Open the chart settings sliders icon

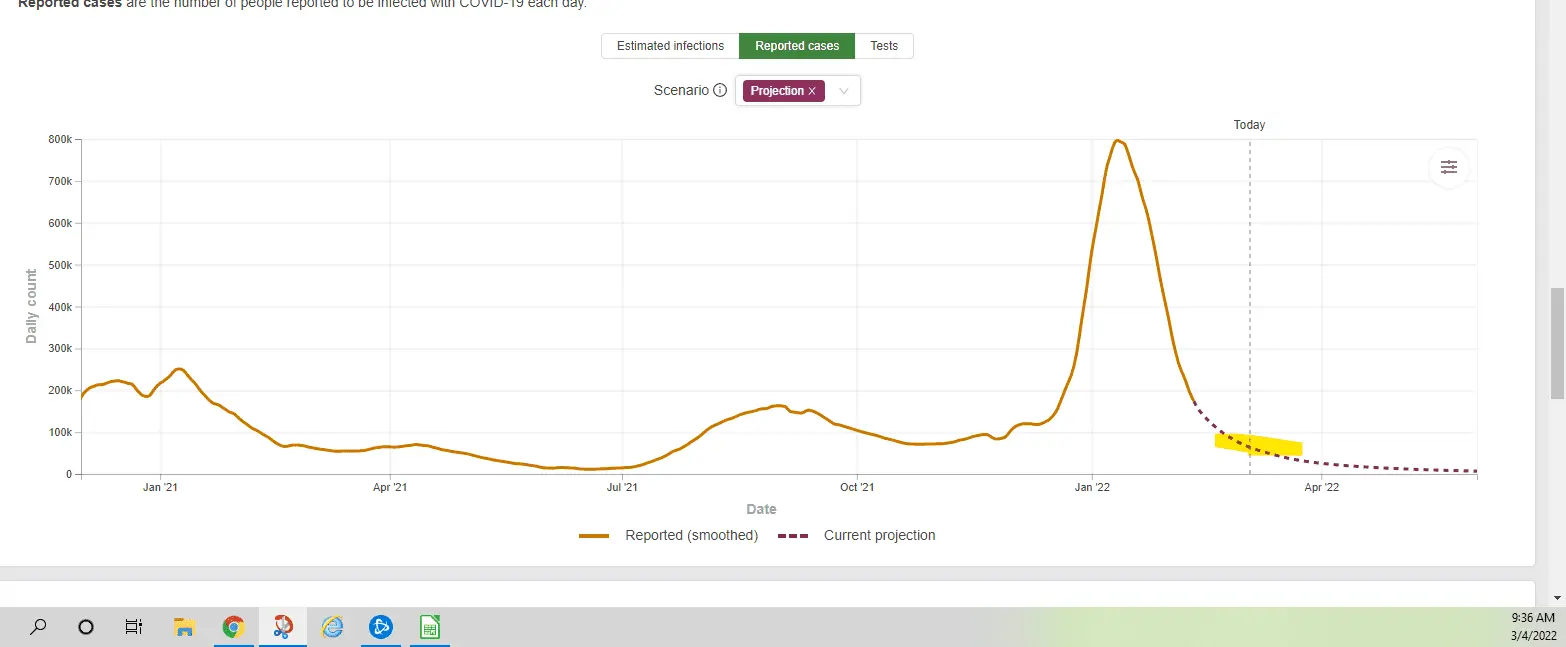point(1449,167)
